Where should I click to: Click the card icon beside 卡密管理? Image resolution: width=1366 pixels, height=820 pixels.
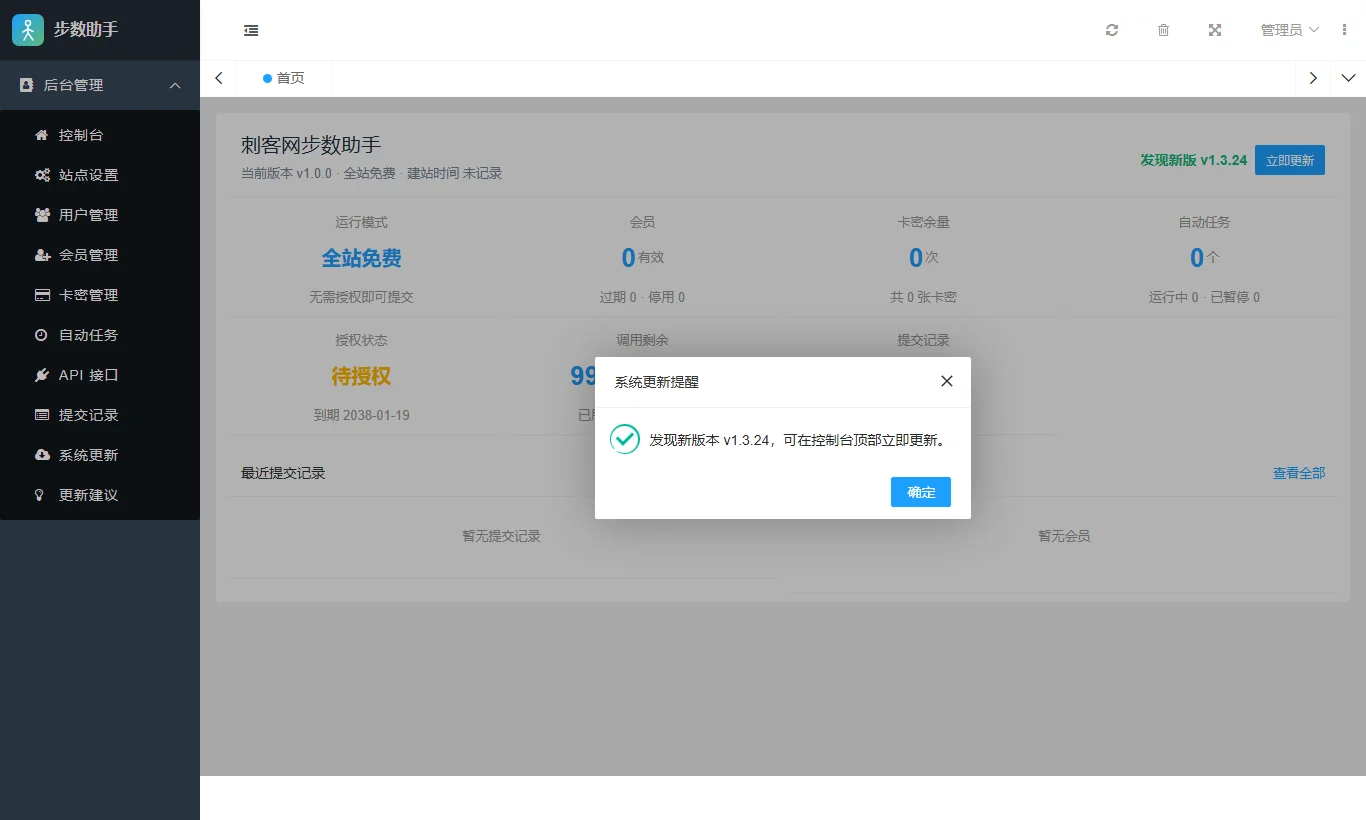point(42,295)
